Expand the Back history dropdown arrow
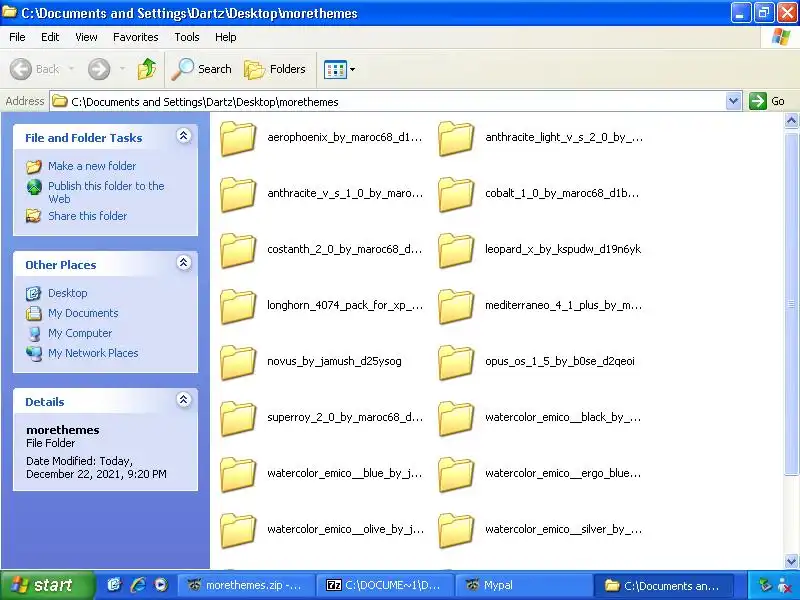 pos(71,69)
